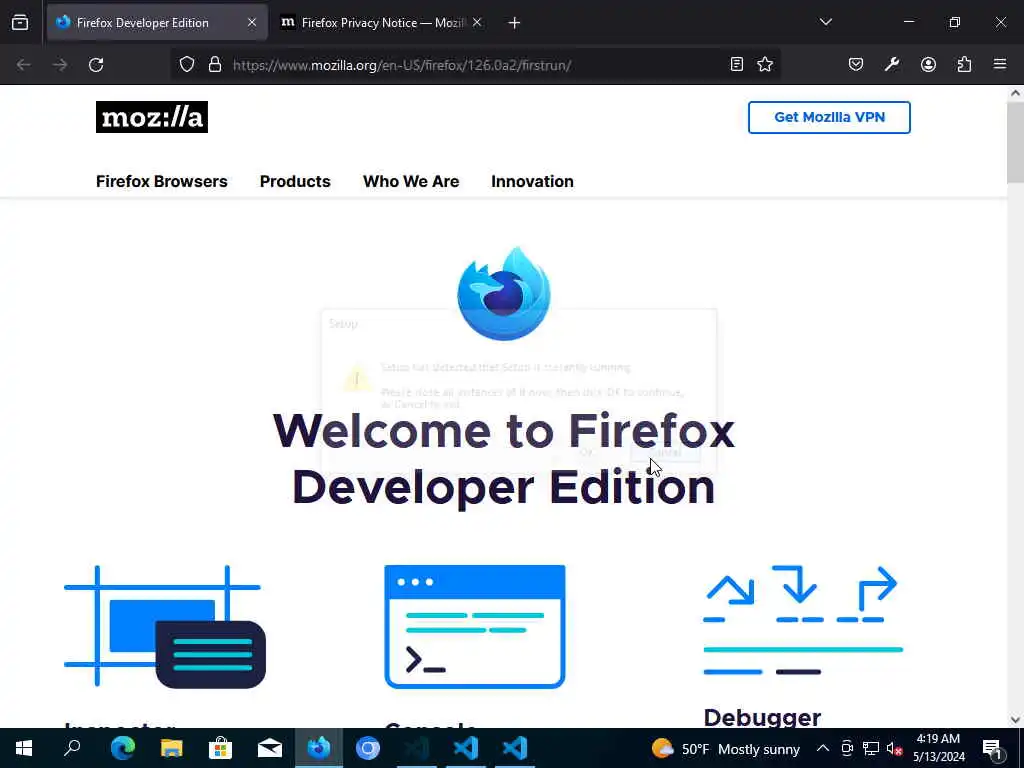Screen dimensions: 1024x768
Task: Open Firefox Browsers menu
Action: (161, 181)
